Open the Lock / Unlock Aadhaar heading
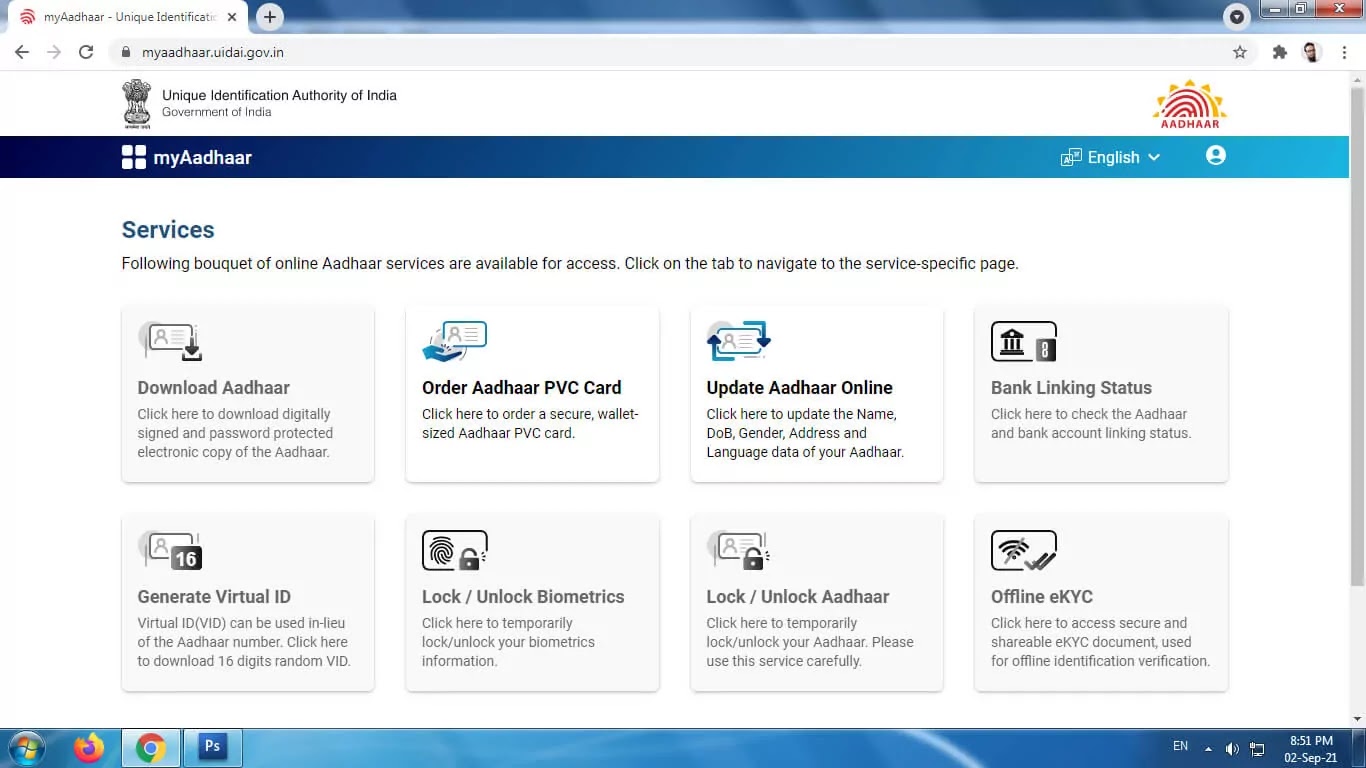Screen dimensions: 1366x768 (798, 597)
